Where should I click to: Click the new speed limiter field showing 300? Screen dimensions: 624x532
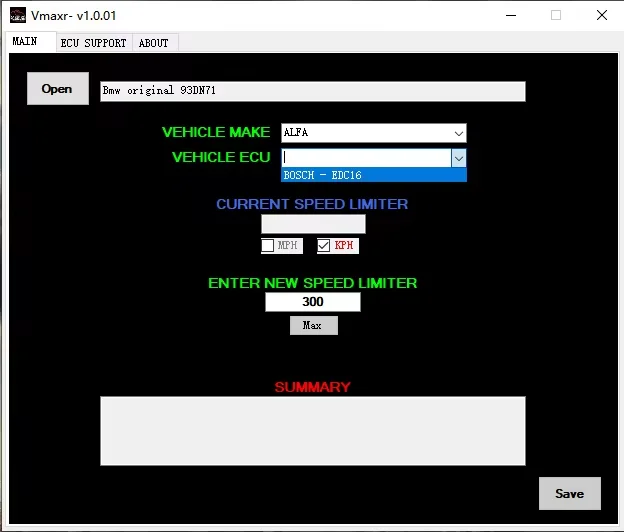click(312, 302)
